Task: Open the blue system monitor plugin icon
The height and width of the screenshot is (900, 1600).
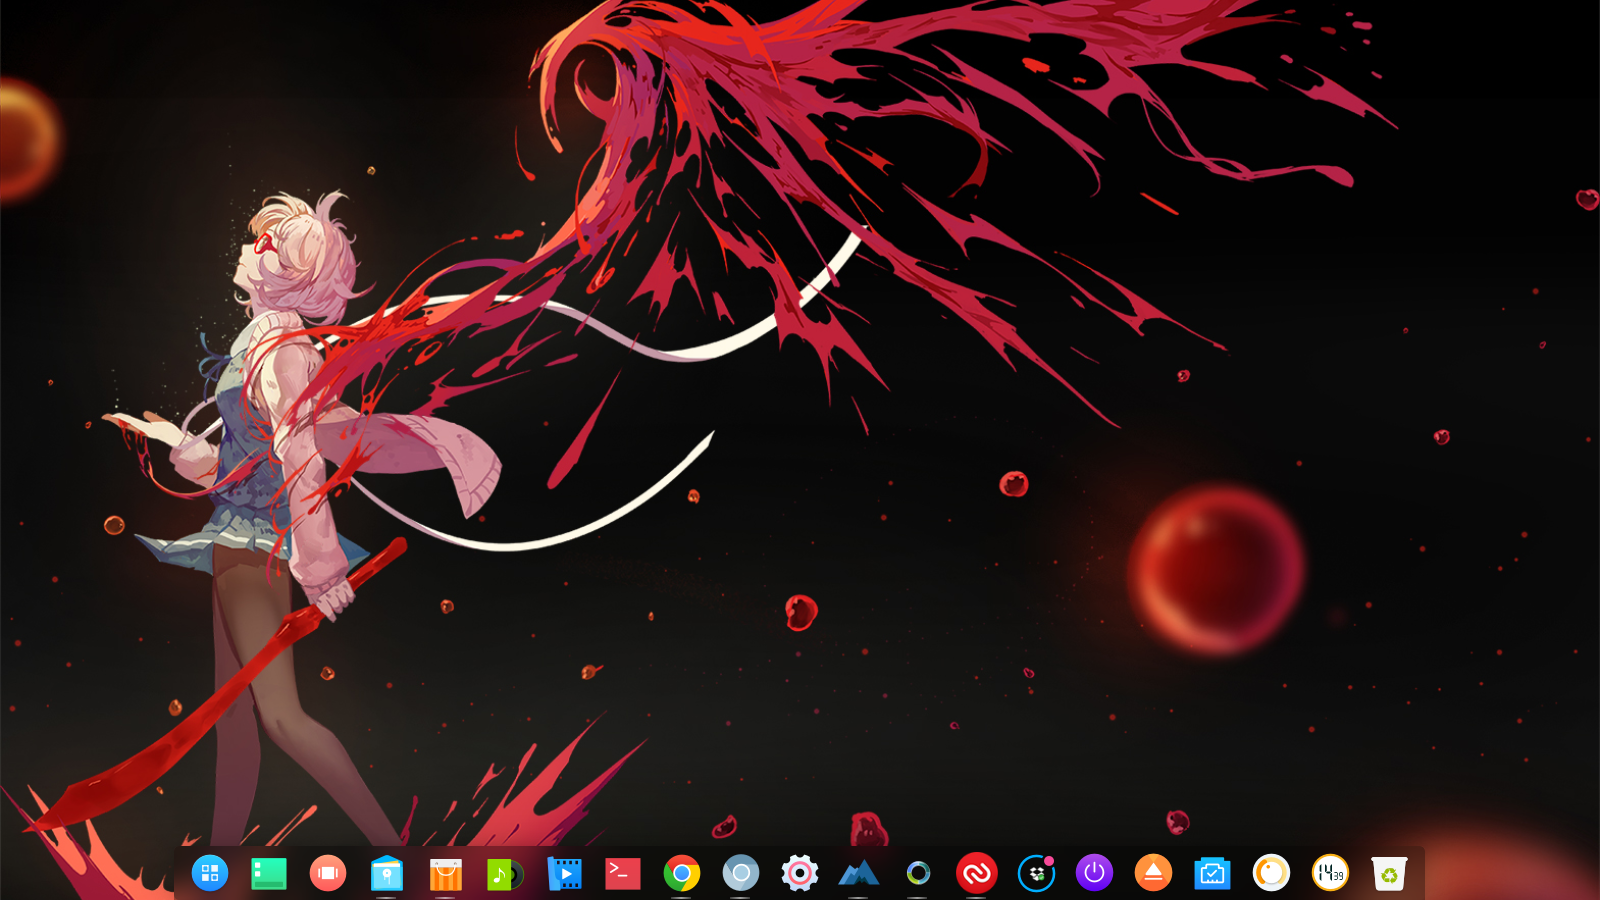Action: (1213, 873)
